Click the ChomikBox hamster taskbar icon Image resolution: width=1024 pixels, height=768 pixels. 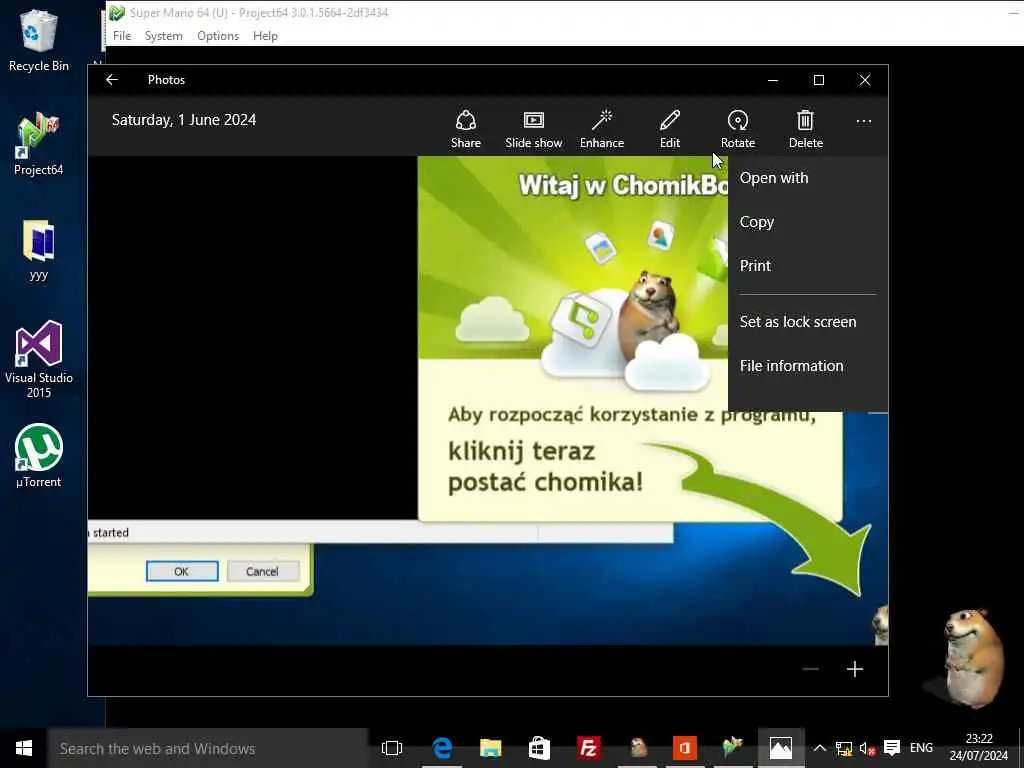point(637,748)
